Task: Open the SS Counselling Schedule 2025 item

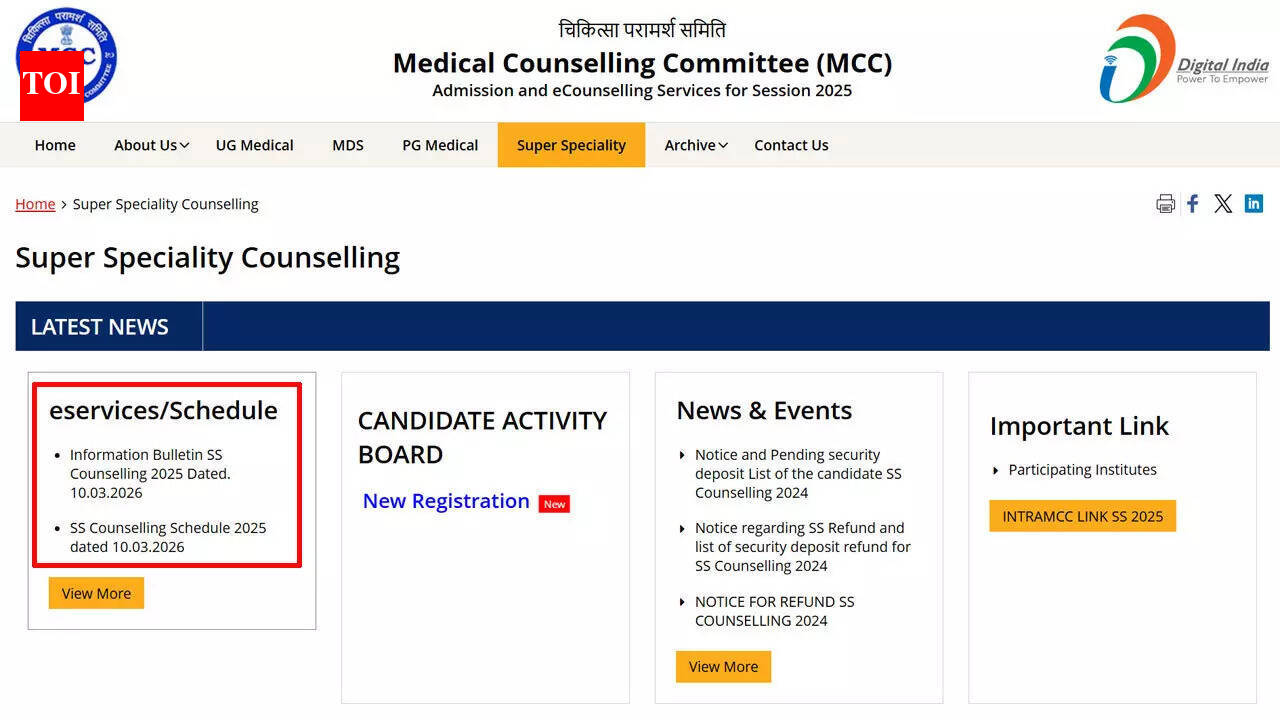Action: (167, 537)
